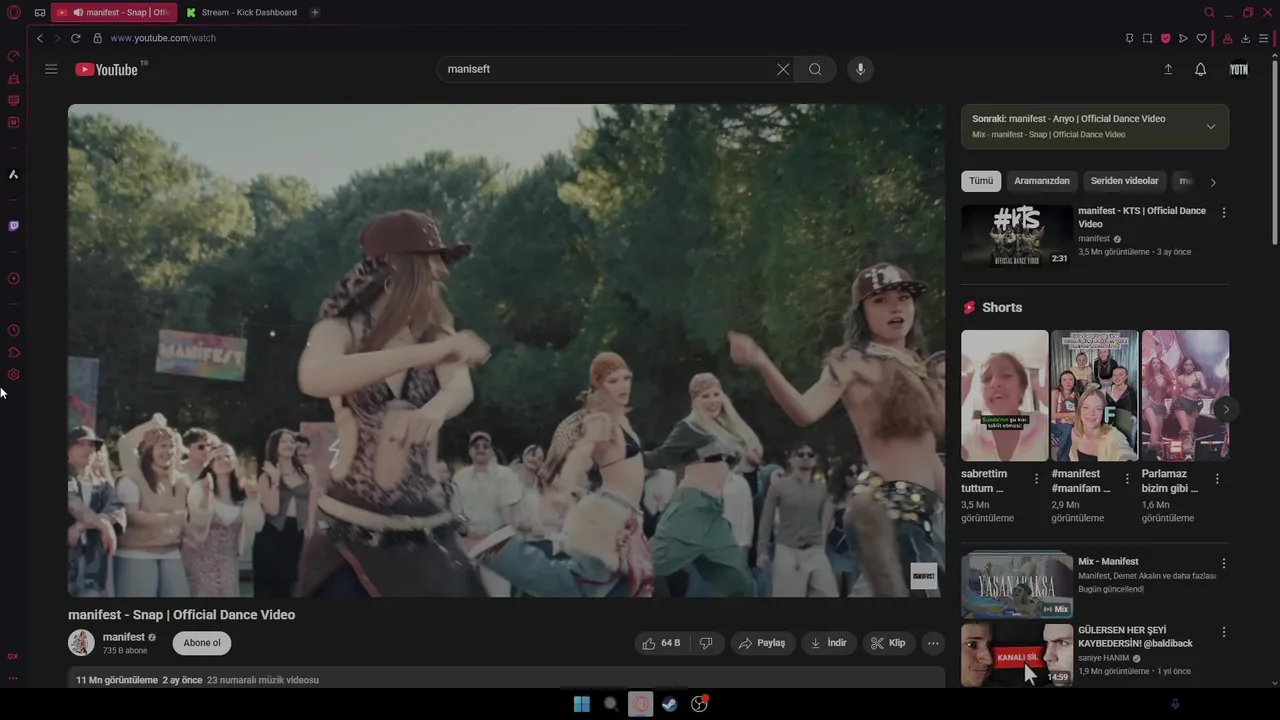Switch to the manifest - Snap browser tab

point(113,12)
